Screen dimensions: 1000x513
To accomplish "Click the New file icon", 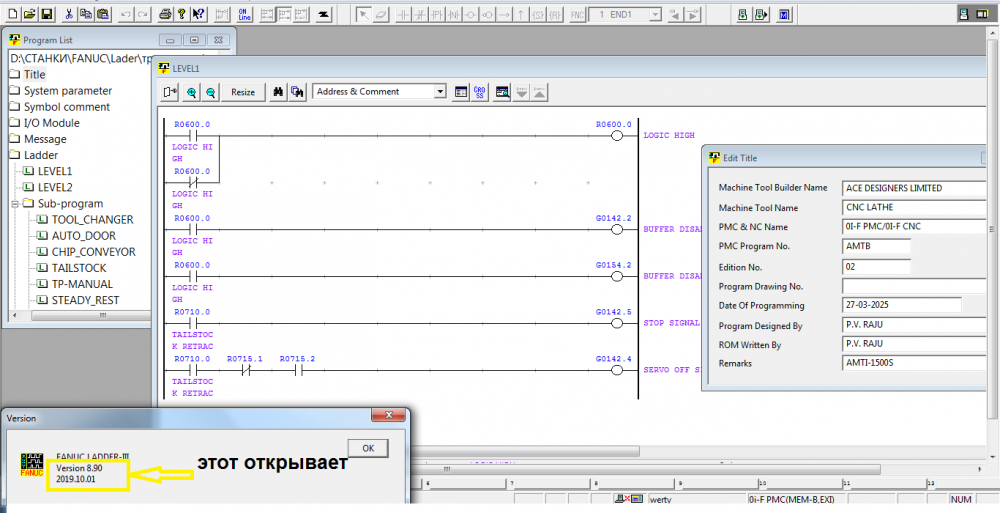I will coord(14,13).
